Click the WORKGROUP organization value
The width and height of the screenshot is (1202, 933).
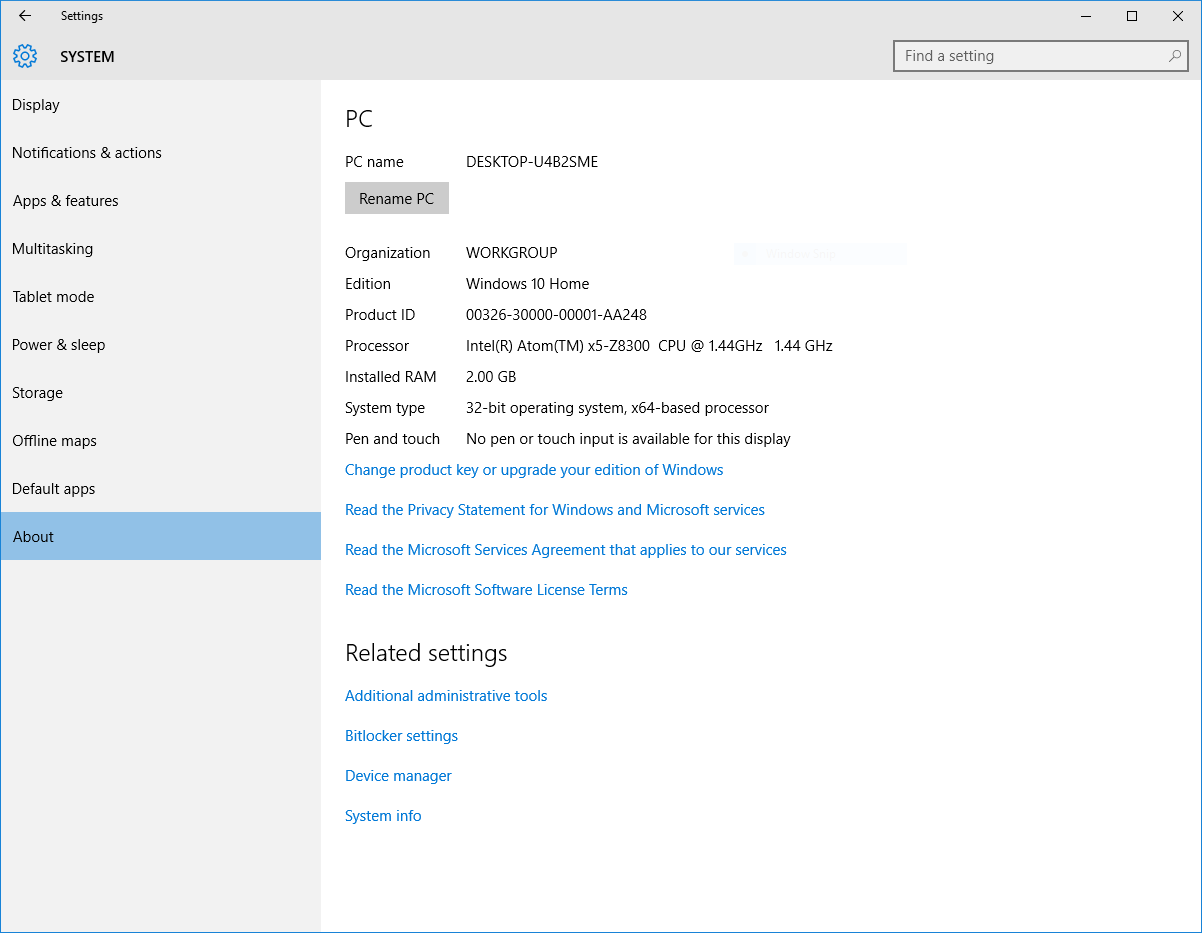coord(512,253)
